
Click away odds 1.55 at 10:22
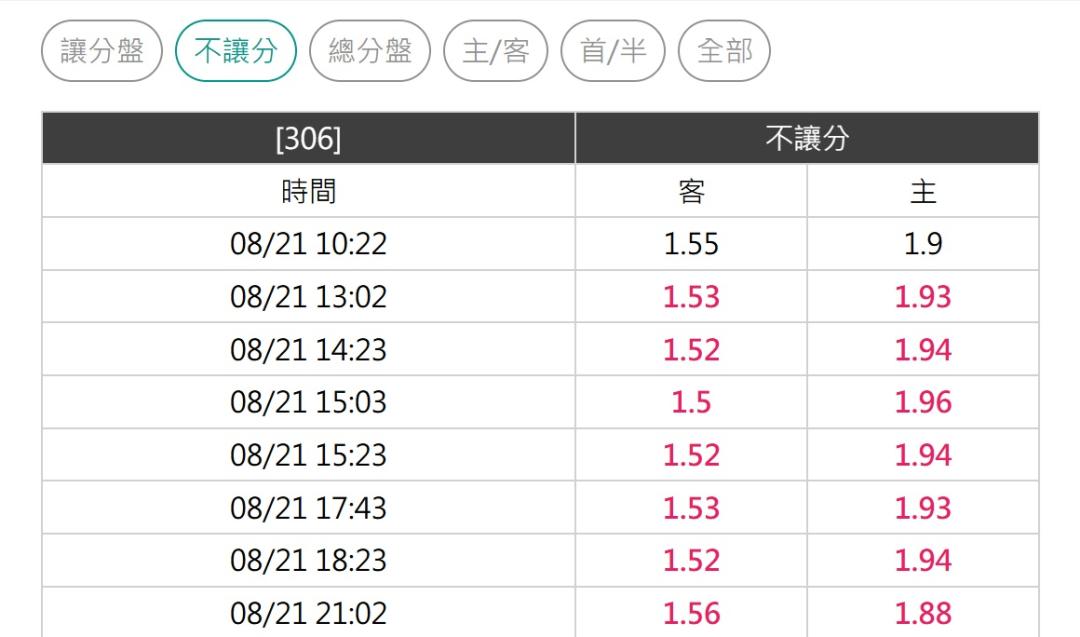pyautogui.click(x=691, y=244)
